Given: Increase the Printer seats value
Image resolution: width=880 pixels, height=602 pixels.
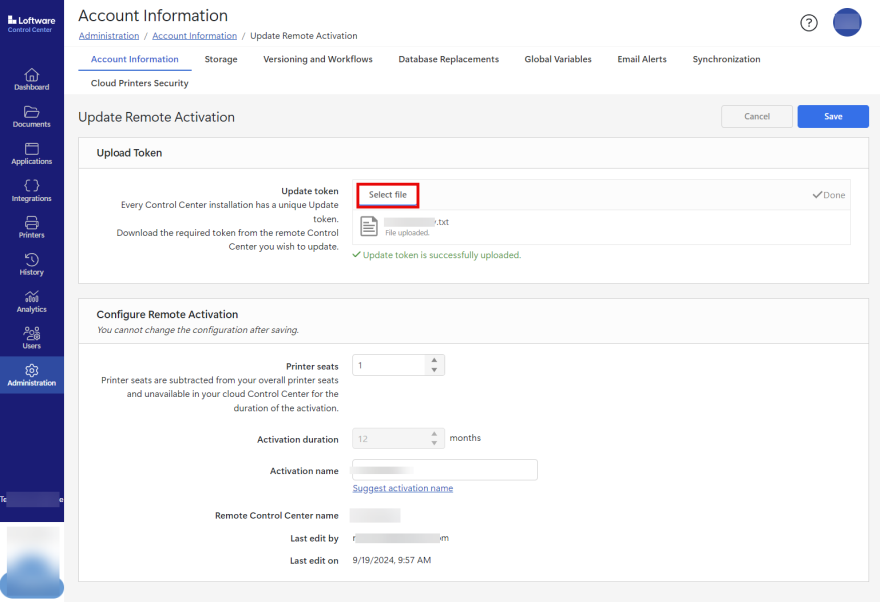Looking at the screenshot, I should (434, 360).
